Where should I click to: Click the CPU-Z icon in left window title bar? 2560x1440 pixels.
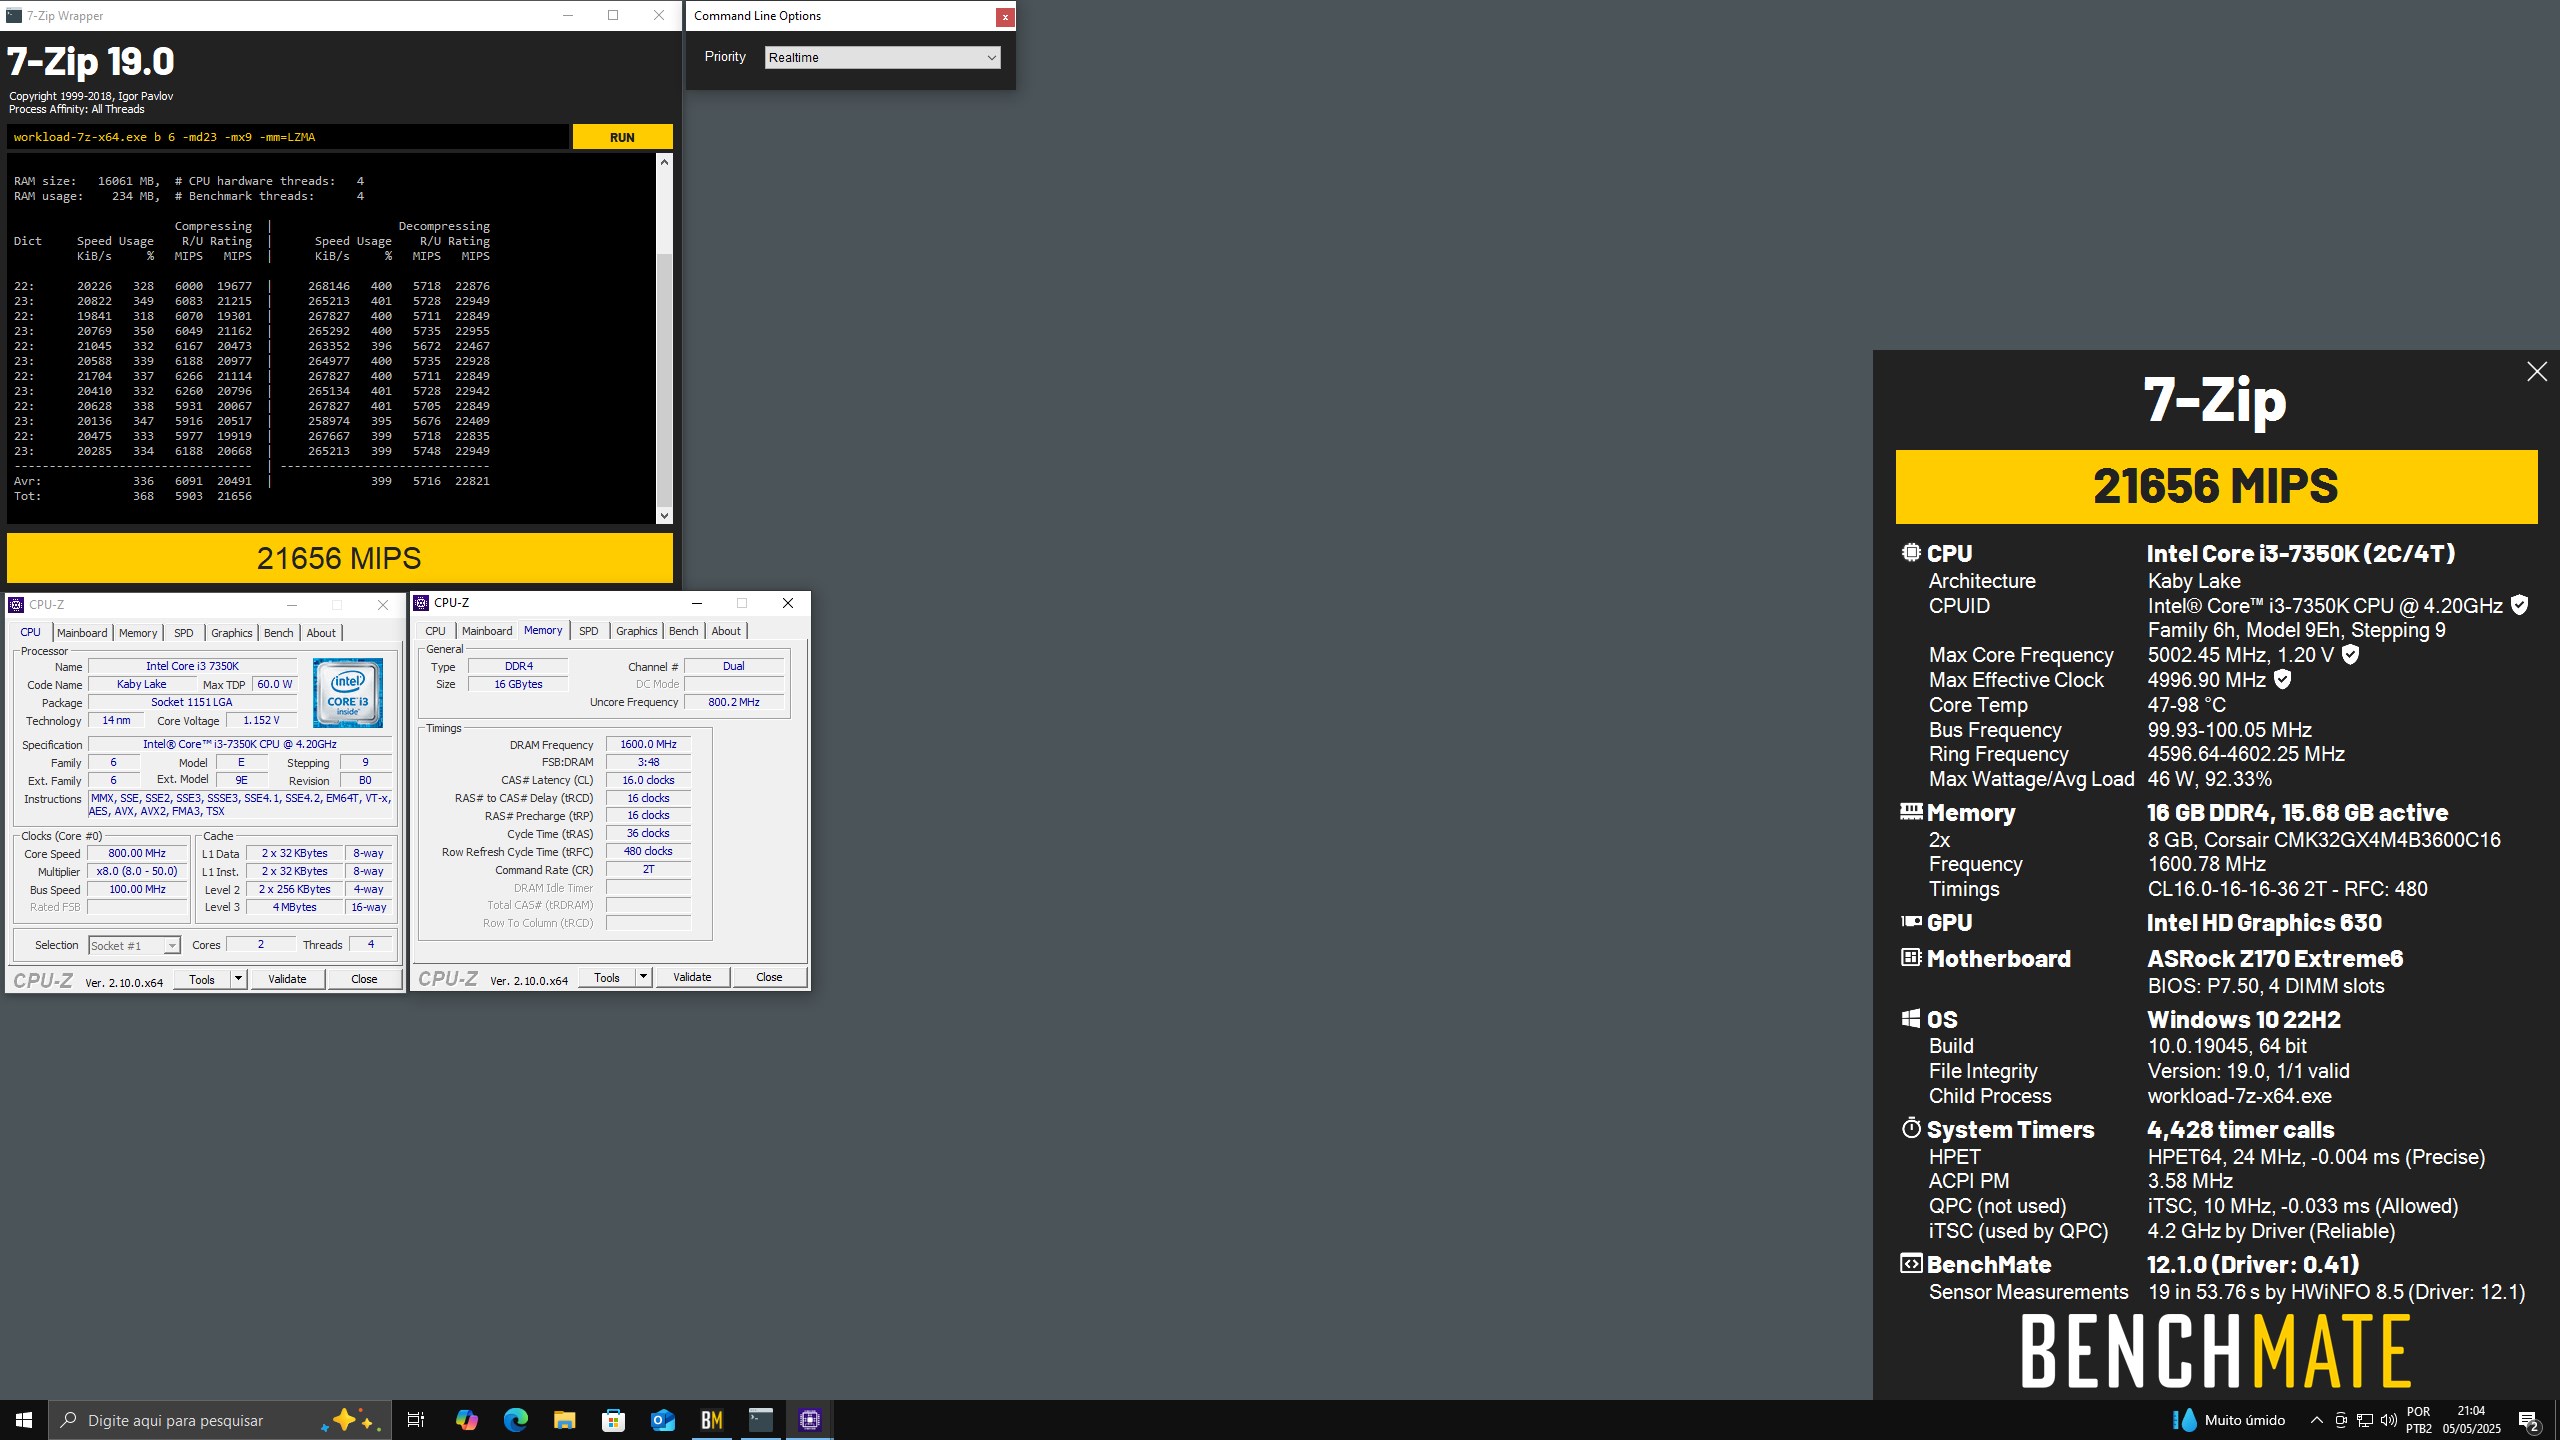pos(16,605)
